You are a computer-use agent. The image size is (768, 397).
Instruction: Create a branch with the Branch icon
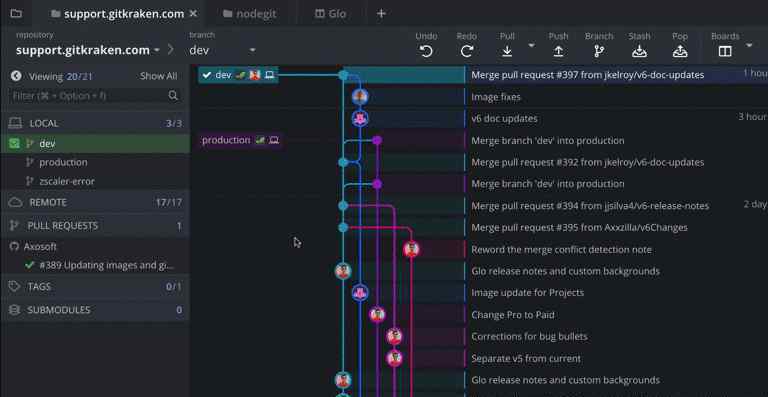(599, 51)
